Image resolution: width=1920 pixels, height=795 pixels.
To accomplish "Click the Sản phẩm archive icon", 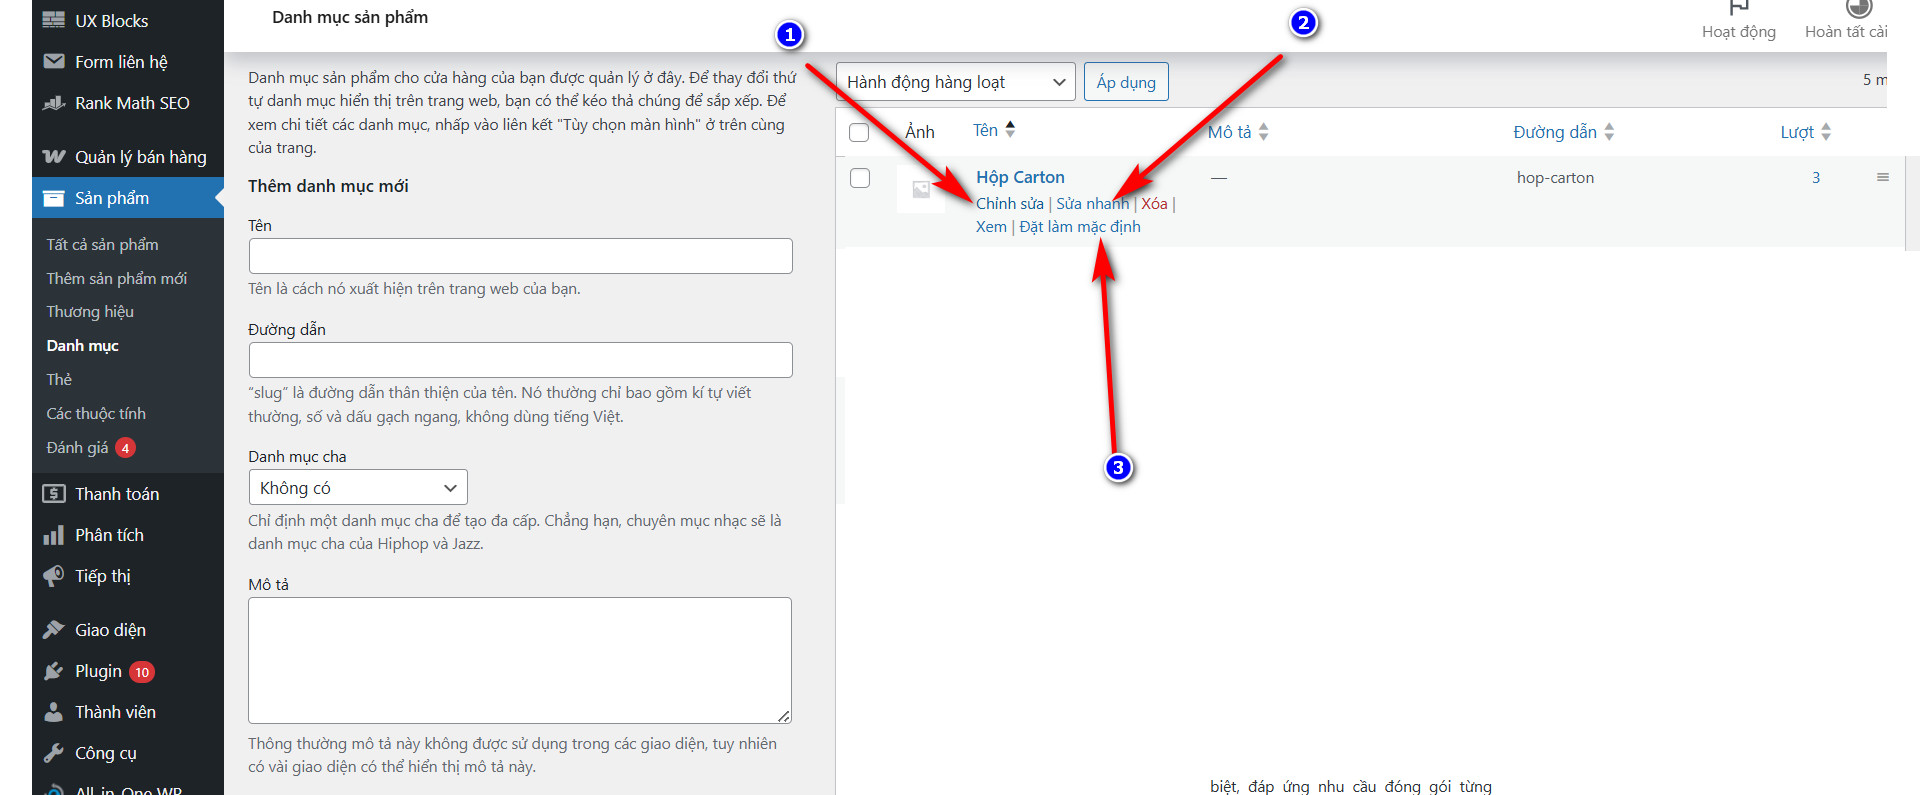I will pos(54,198).
